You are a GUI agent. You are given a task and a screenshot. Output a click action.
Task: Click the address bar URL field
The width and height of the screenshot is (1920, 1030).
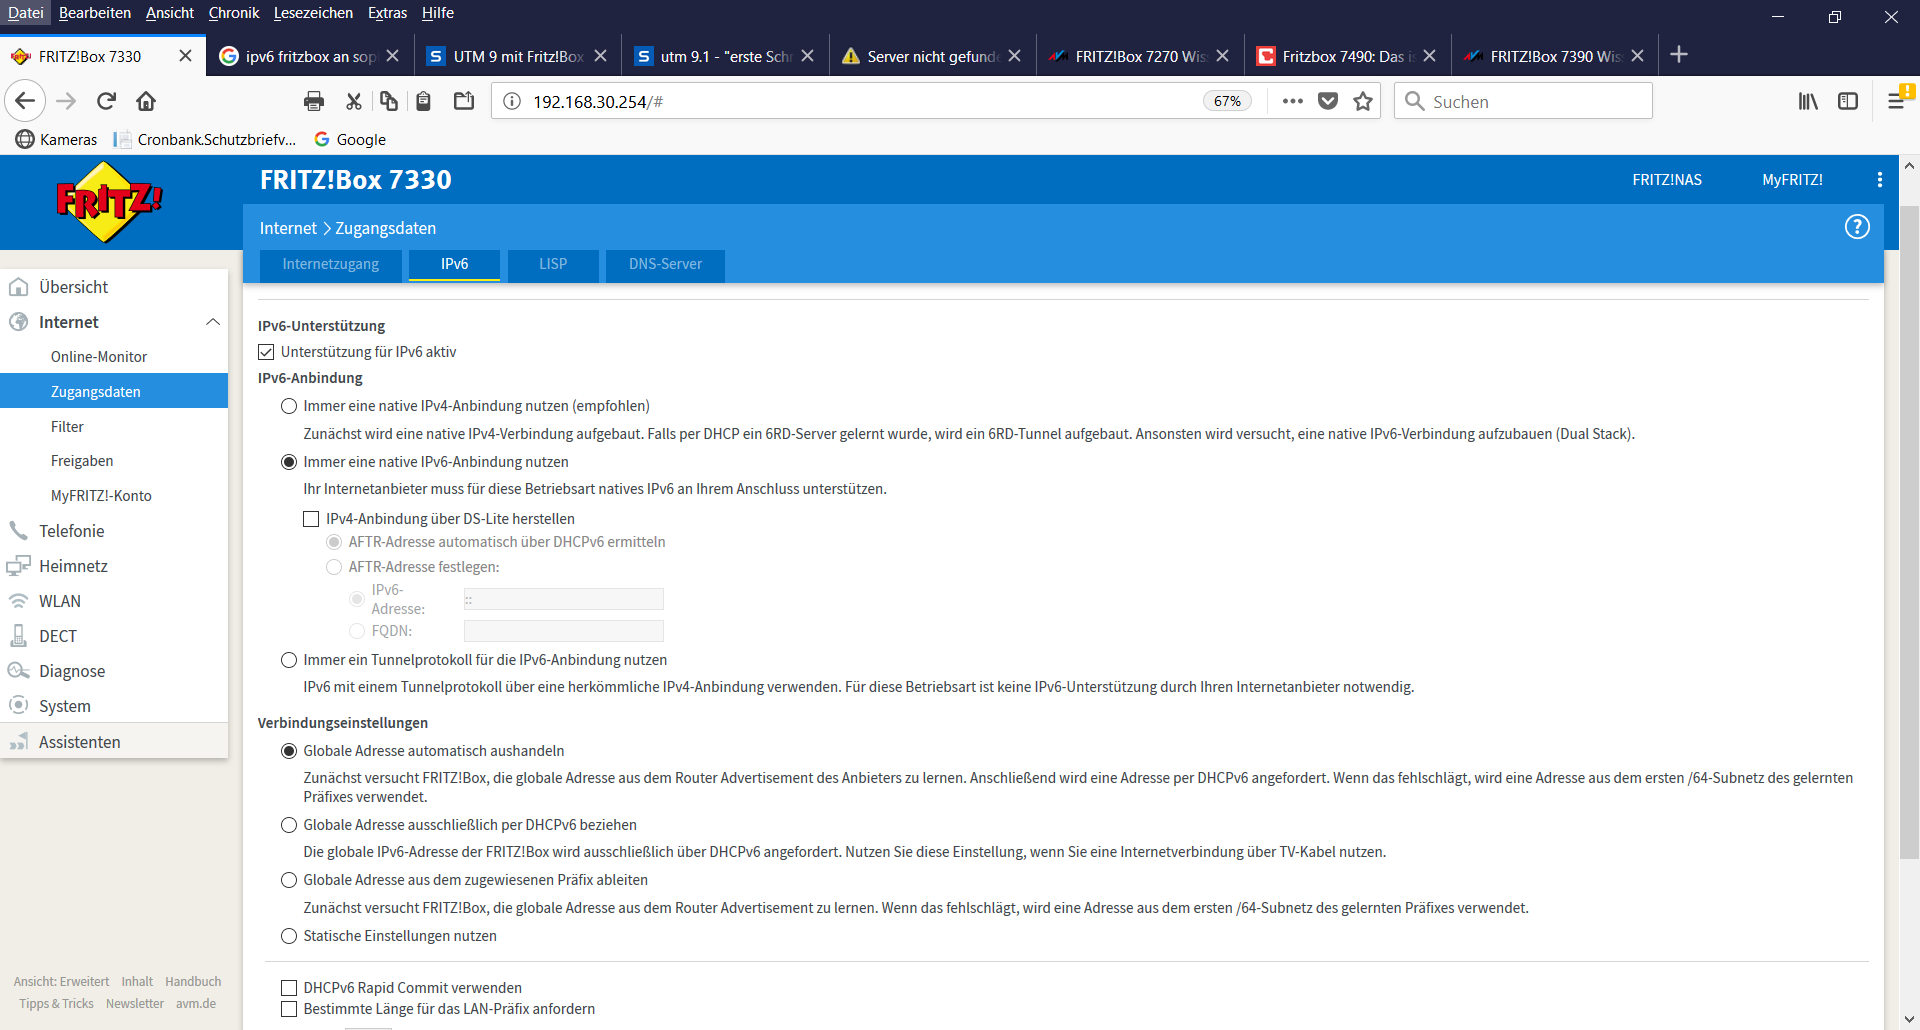click(x=860, y=101)
